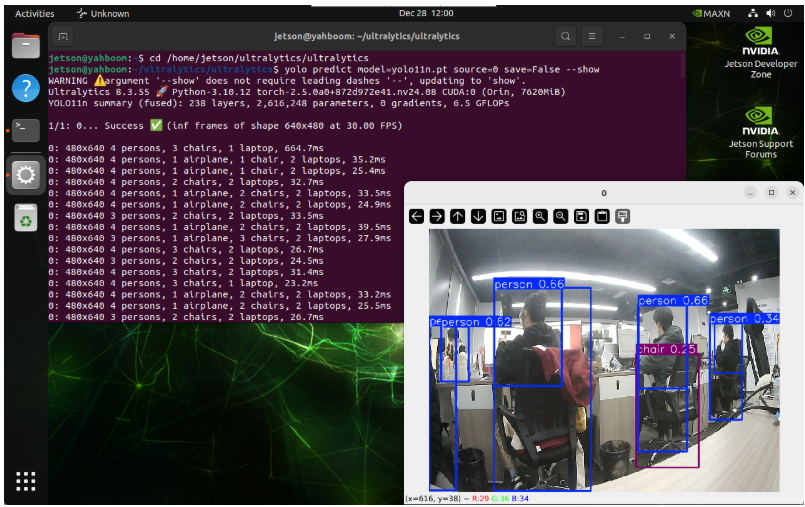Screen dimensions: 805x507
Task: Open terminal search with magnifier button
Action: [x=565, y=36]
